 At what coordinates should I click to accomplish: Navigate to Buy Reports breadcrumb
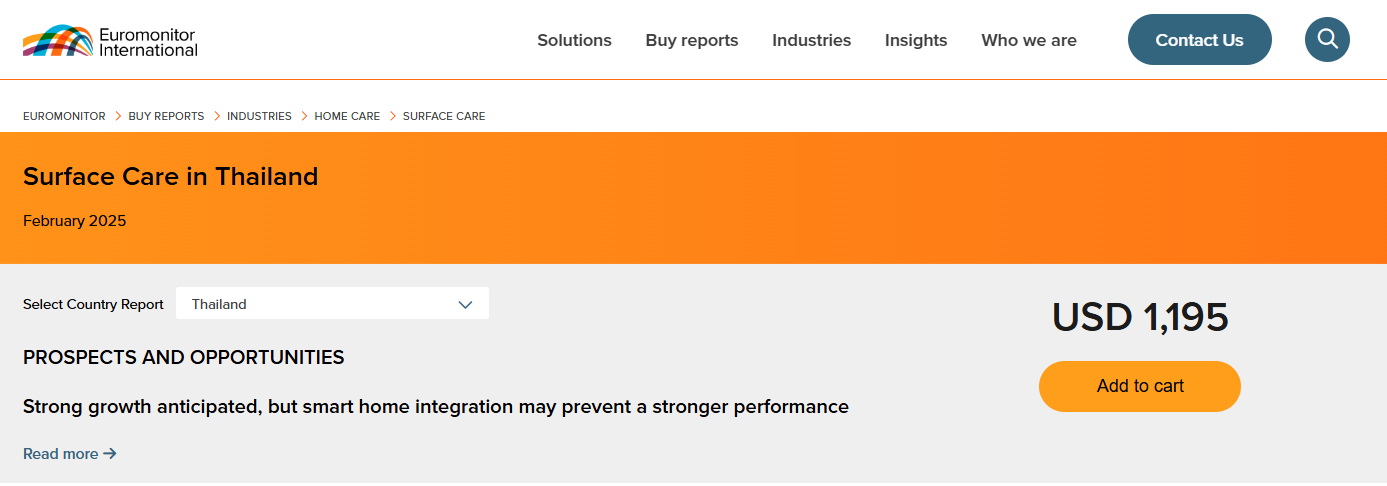[x=166, y=116]
